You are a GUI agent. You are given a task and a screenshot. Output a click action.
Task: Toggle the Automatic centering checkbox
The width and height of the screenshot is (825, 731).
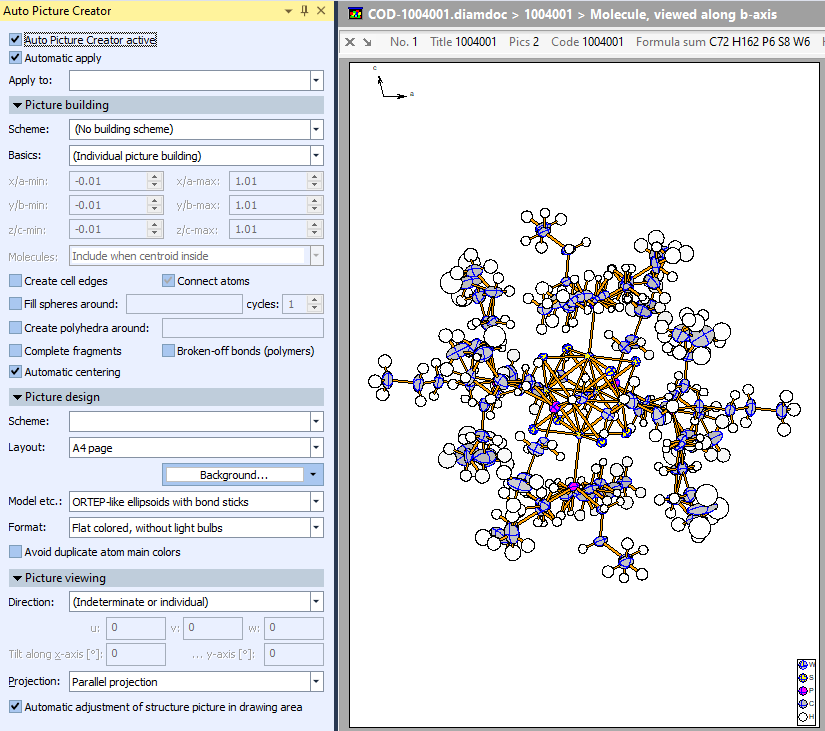(x=14, y=371)
